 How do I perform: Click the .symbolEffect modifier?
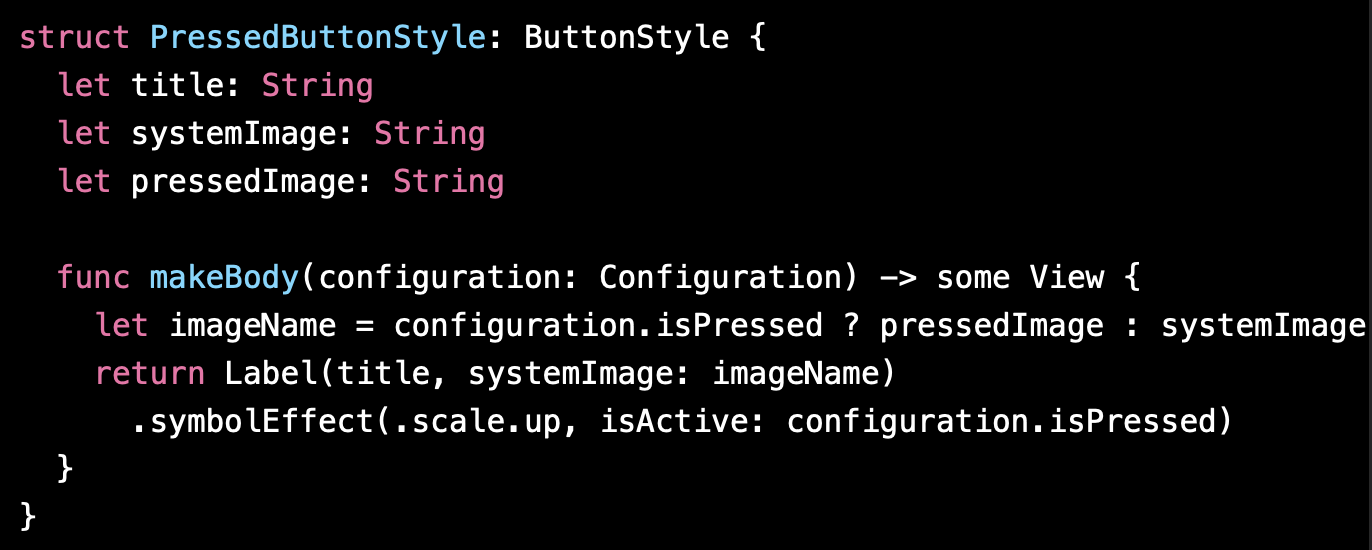pyautogui.click(x=252, y=421)
